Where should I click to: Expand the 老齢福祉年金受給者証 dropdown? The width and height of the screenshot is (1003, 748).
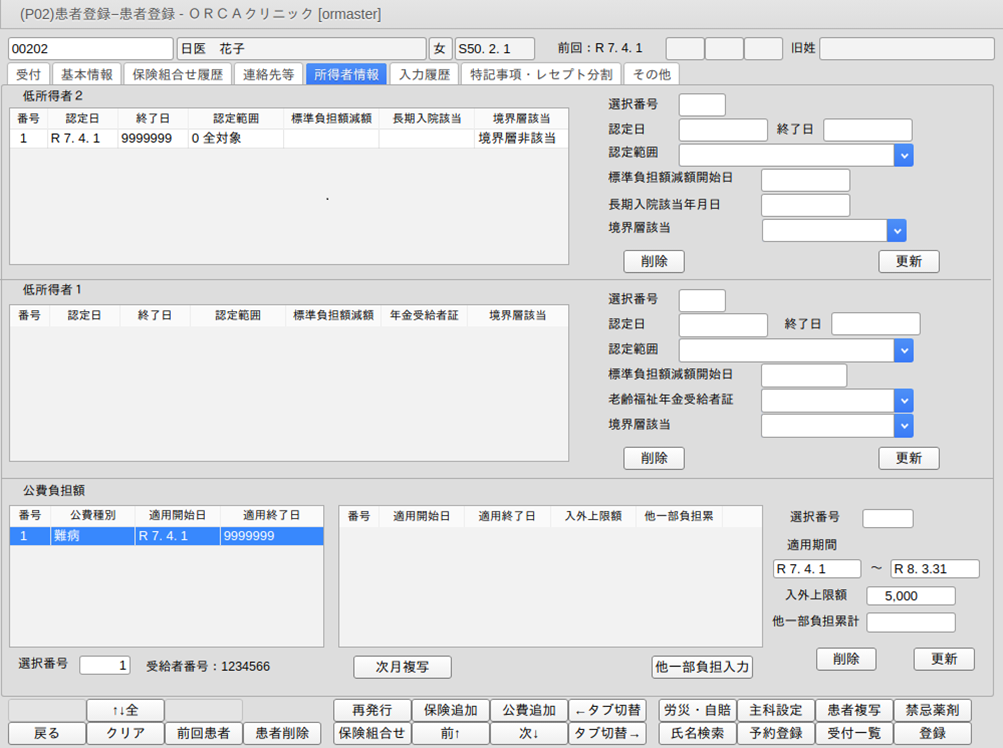(x=903, y=401)
